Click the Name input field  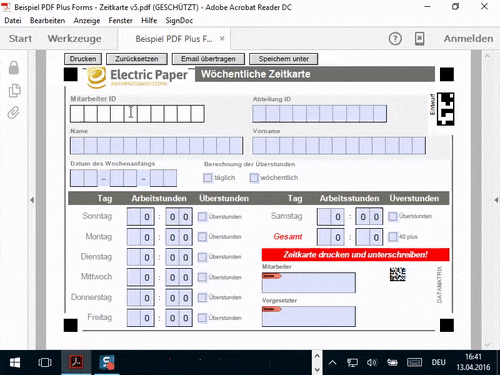click(156, 146)
